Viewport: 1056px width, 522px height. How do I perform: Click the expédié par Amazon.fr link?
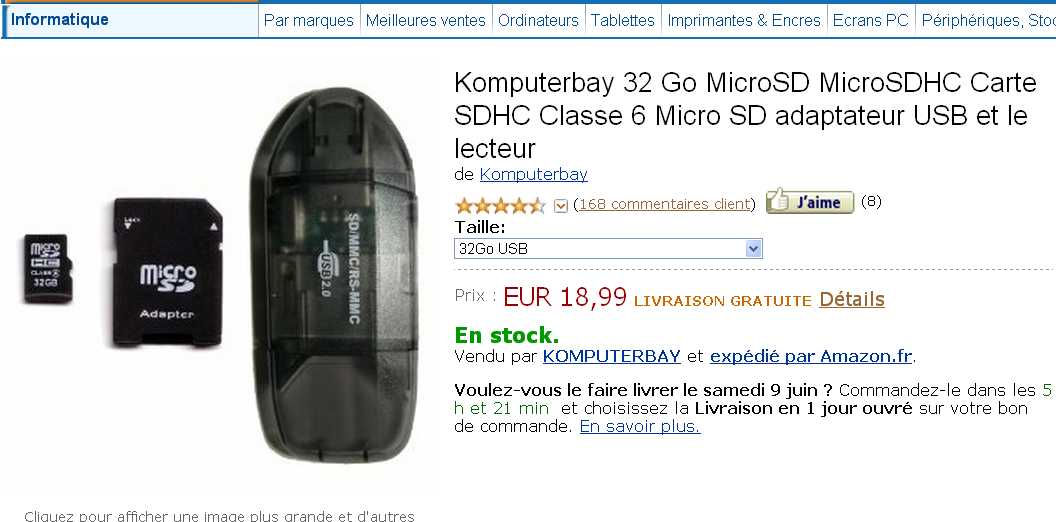tap(812, 356)
